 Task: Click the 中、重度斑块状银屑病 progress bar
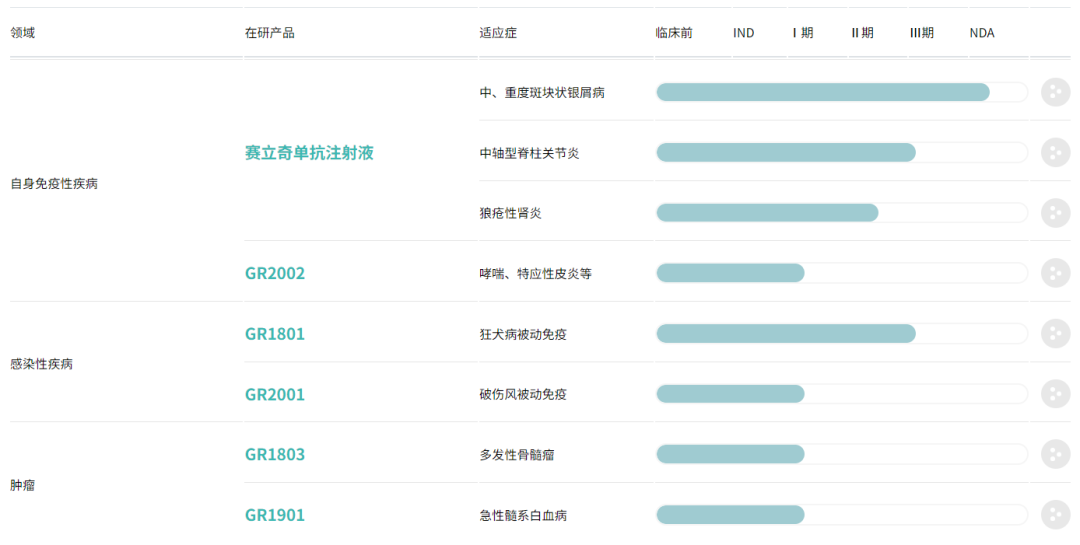[822, 92]
